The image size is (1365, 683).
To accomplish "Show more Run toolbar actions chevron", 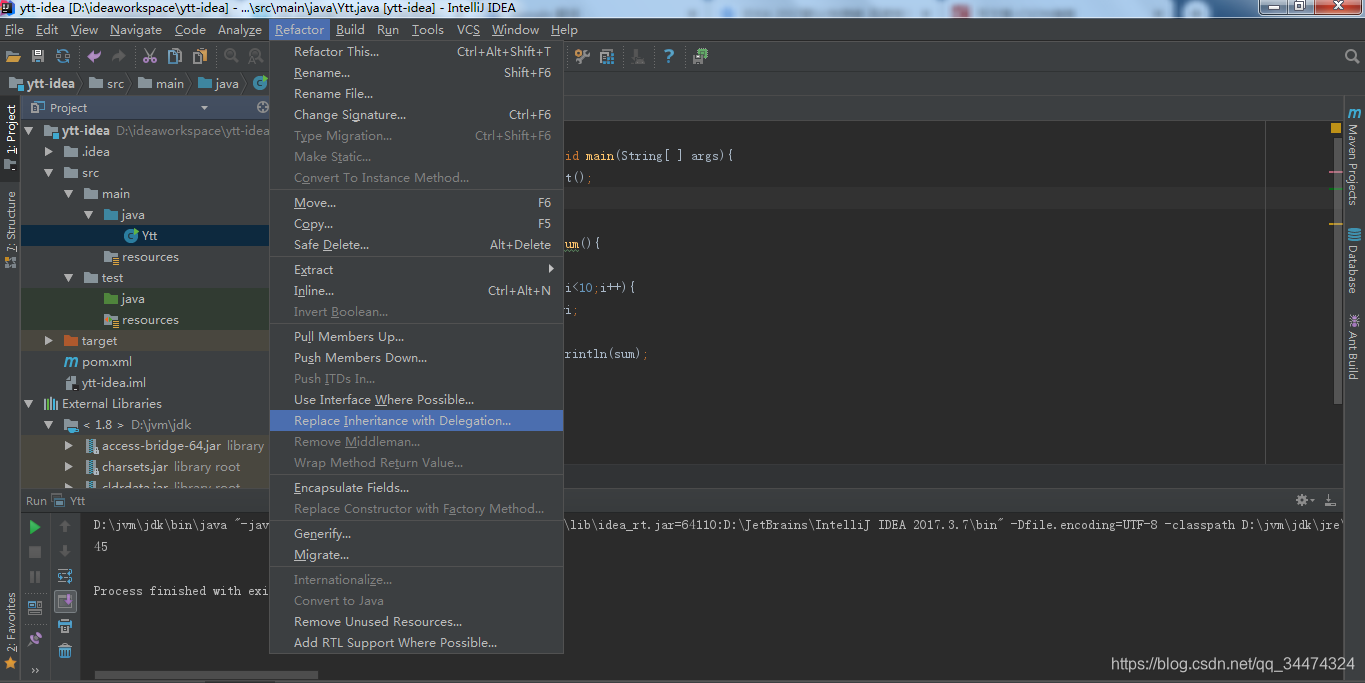I will click(35, 670).
